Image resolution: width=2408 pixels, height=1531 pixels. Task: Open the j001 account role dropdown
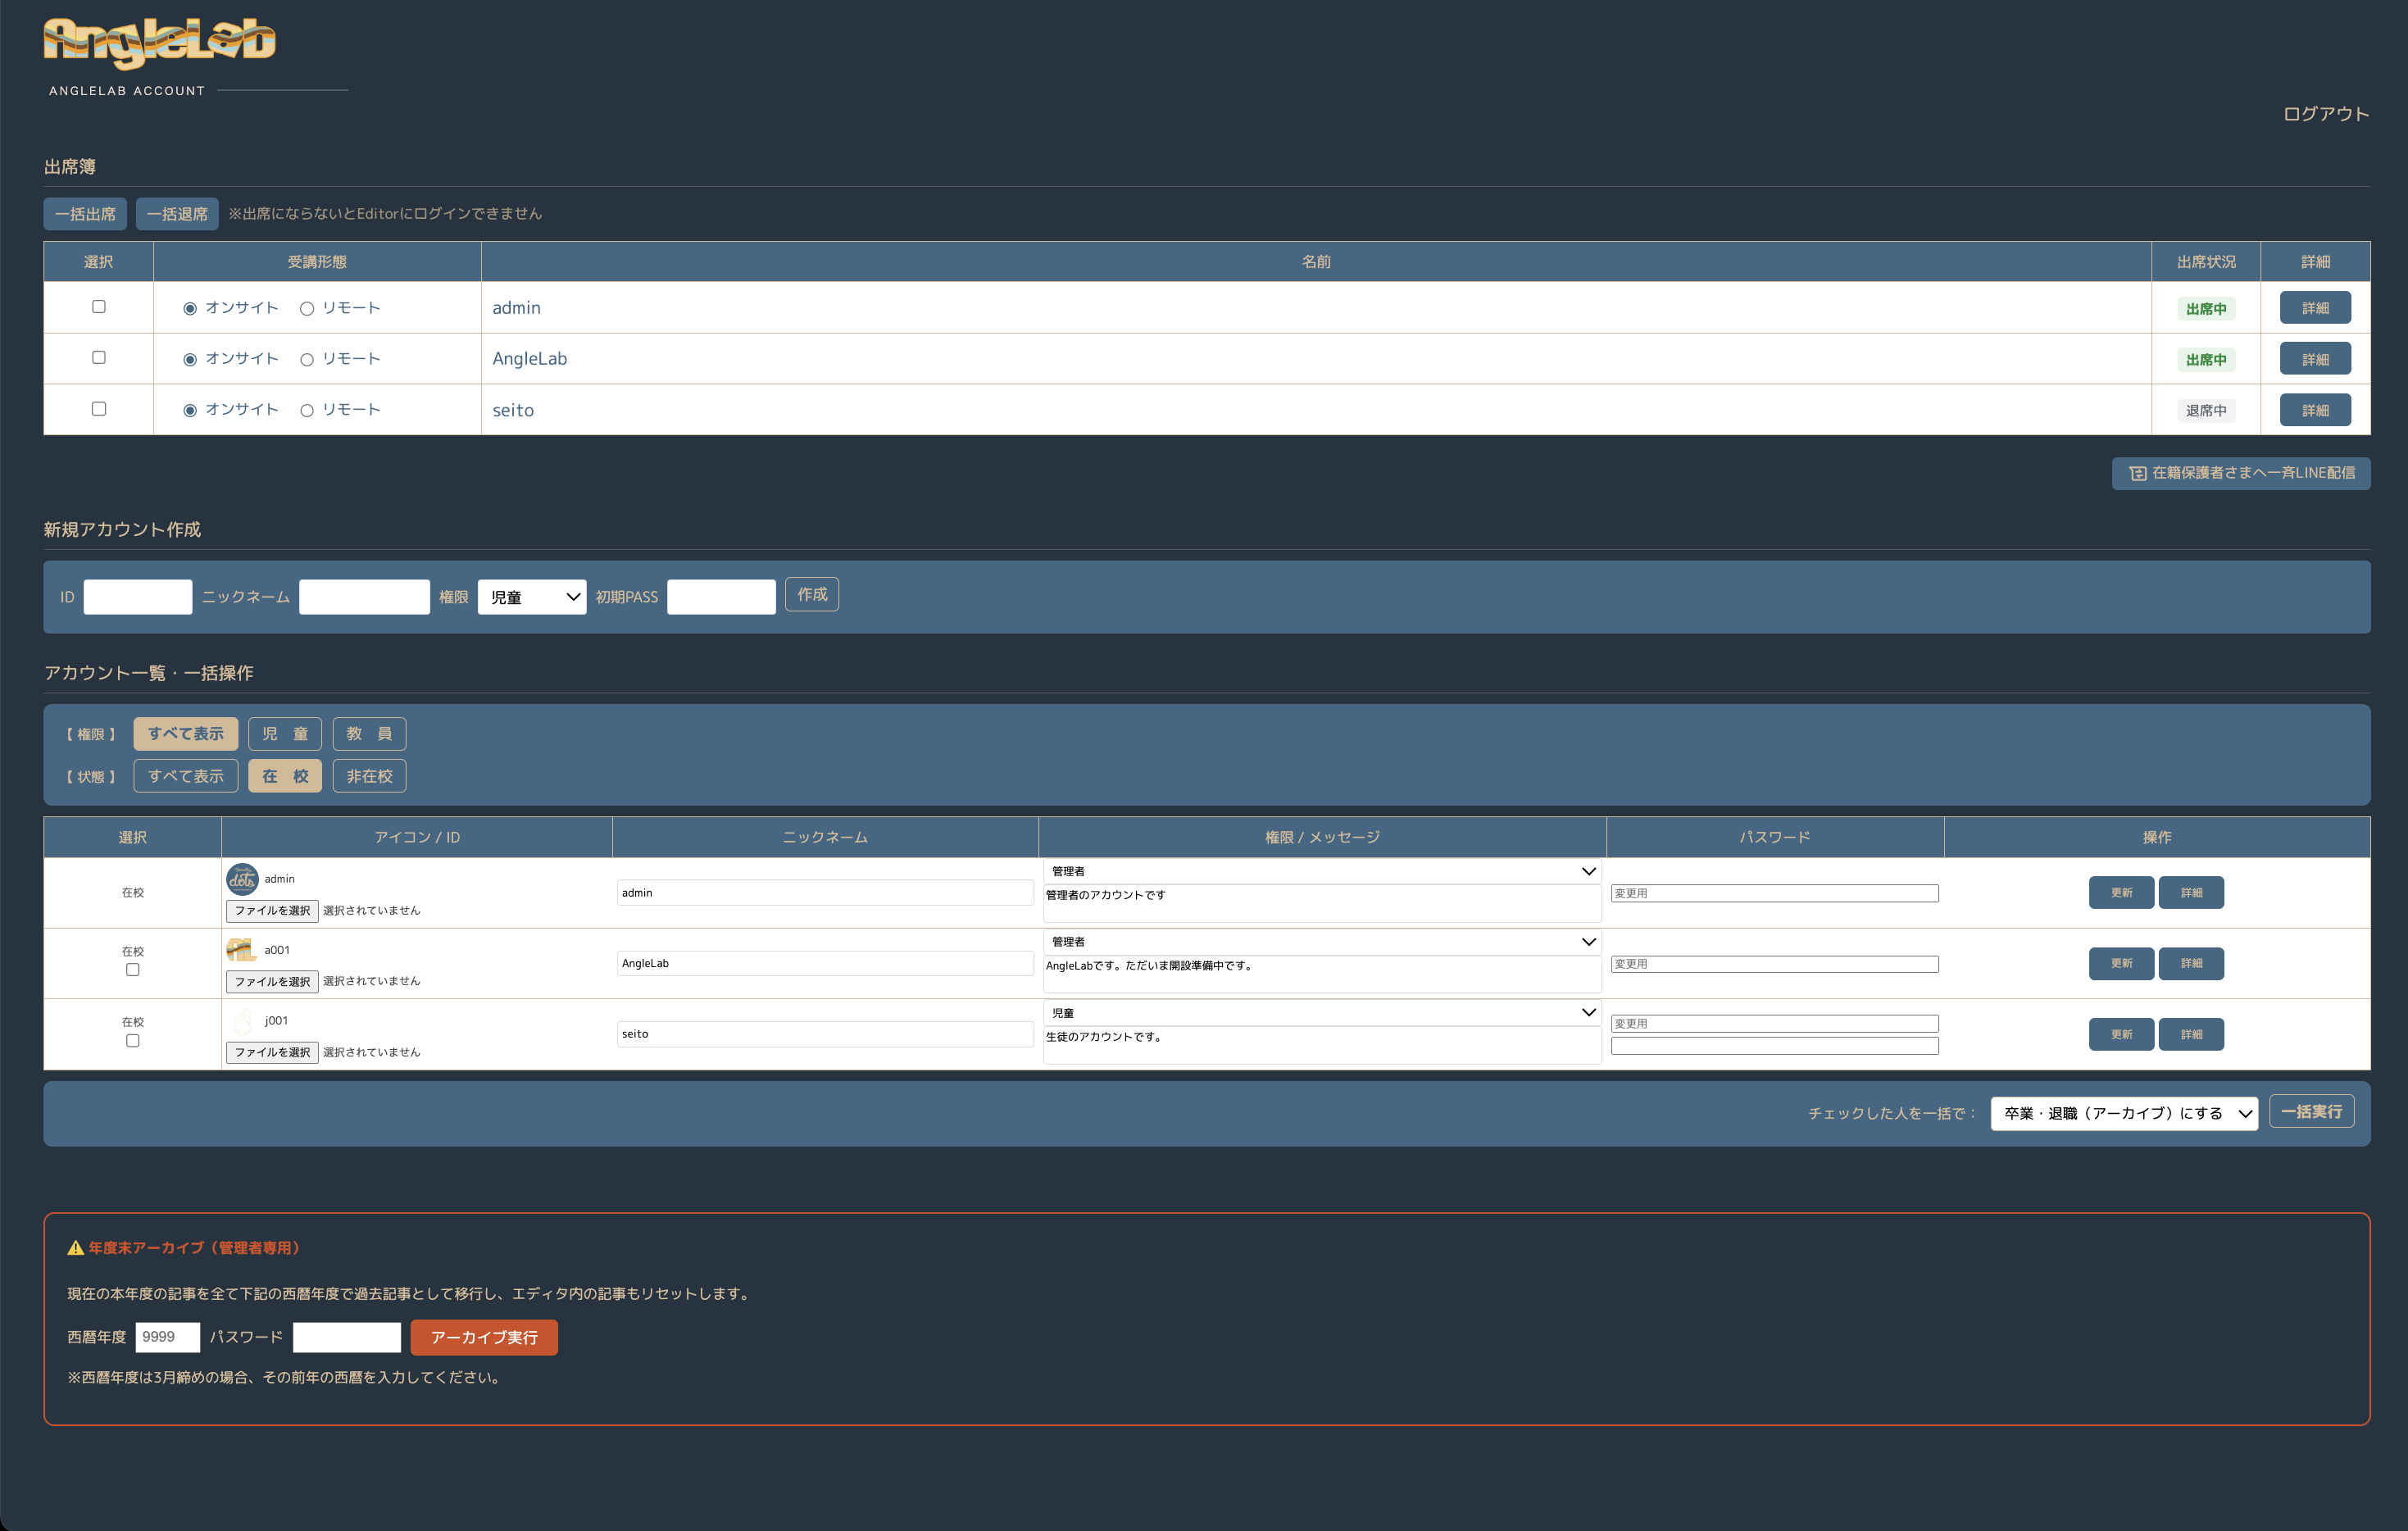pyautogui.click(x=1321, y=1013)
